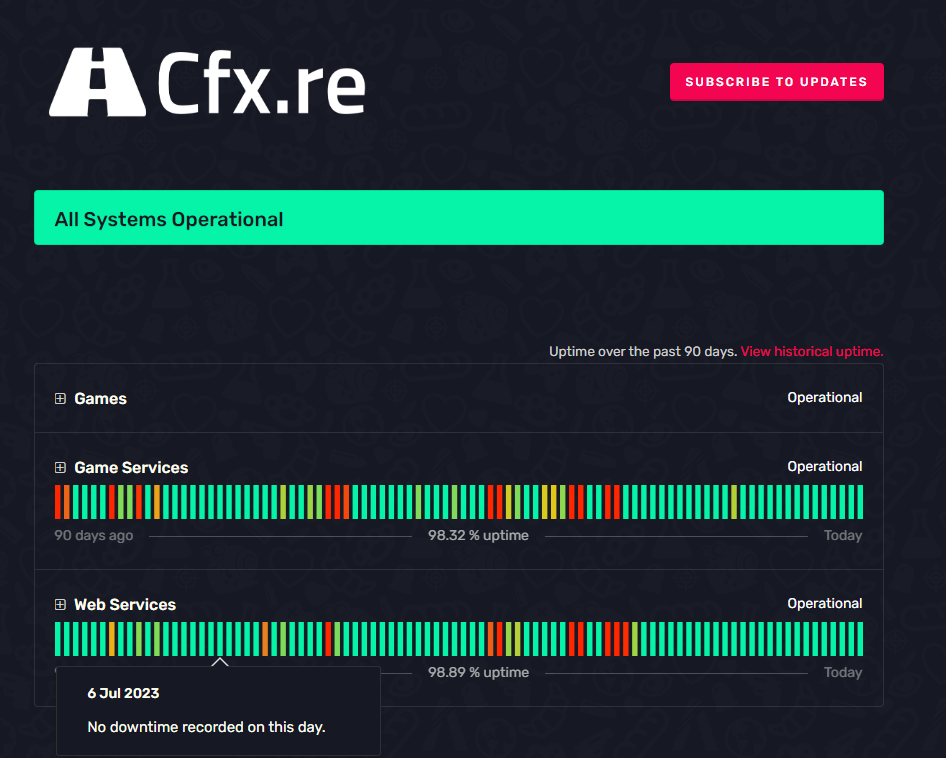946x758 pixels.
Task: Select today's uptime bar for Web Services
Action: 860,637
